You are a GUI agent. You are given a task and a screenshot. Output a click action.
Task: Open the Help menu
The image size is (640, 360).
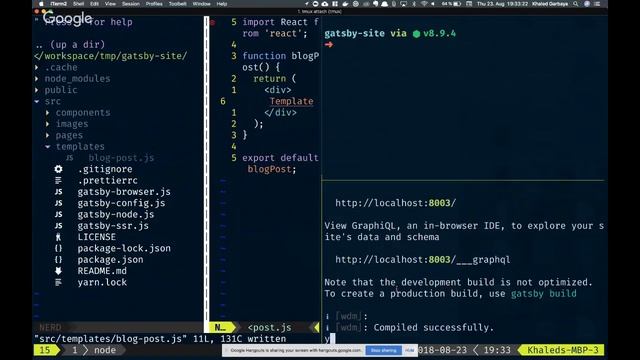222,4
